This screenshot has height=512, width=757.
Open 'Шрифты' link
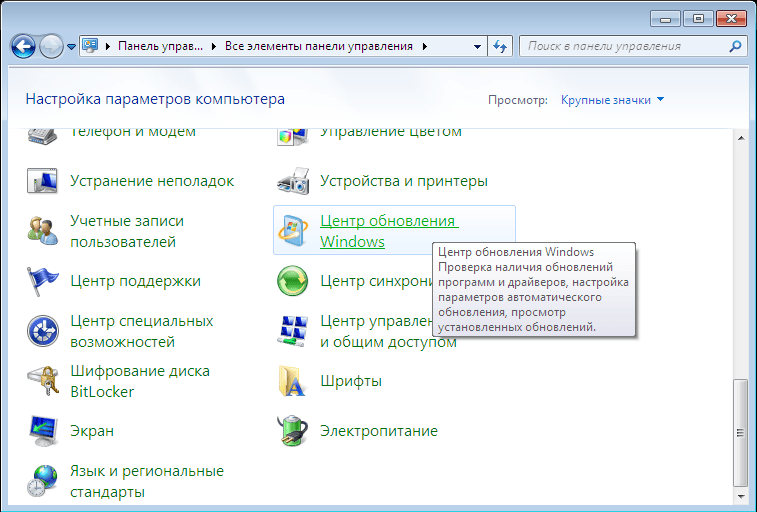351,381
